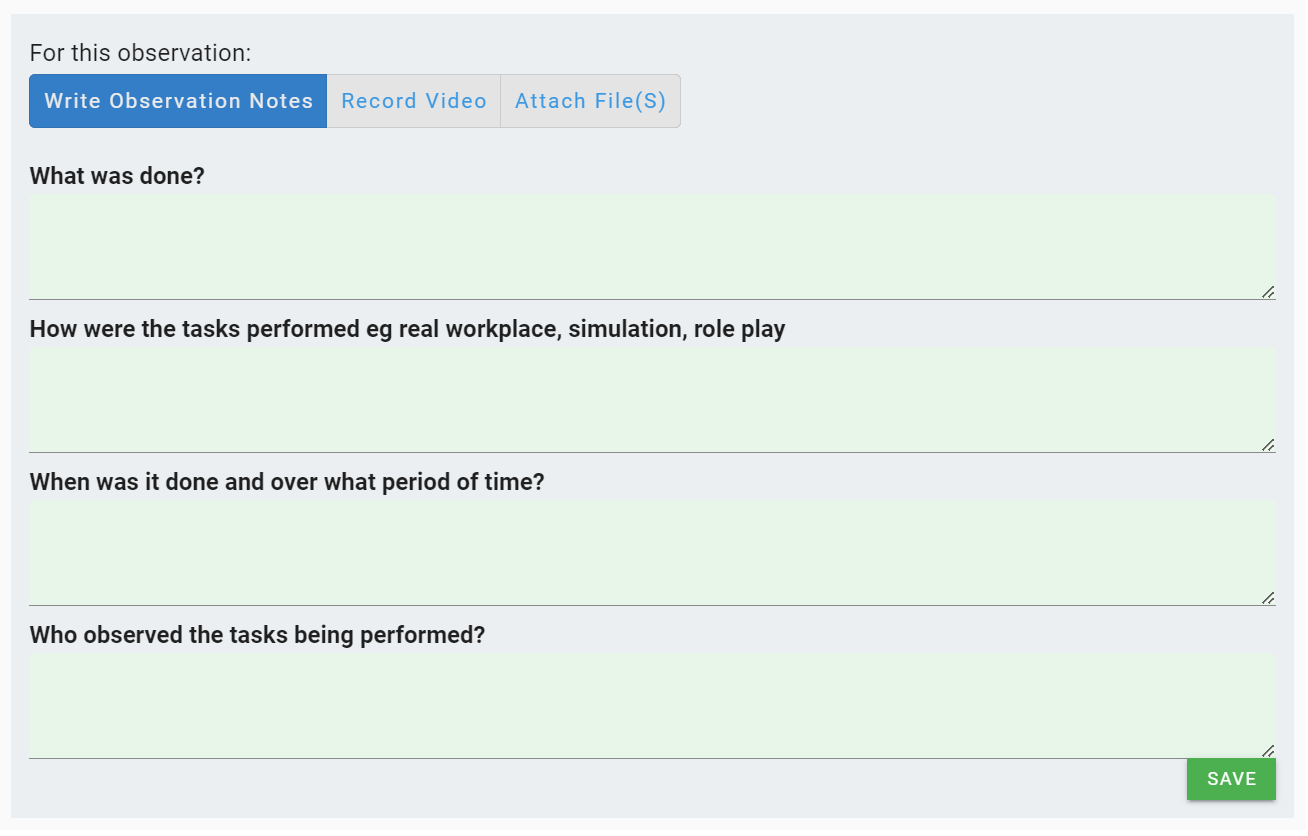
Task: Switch to the Record Video tab
Action: [x=413, y=101]
